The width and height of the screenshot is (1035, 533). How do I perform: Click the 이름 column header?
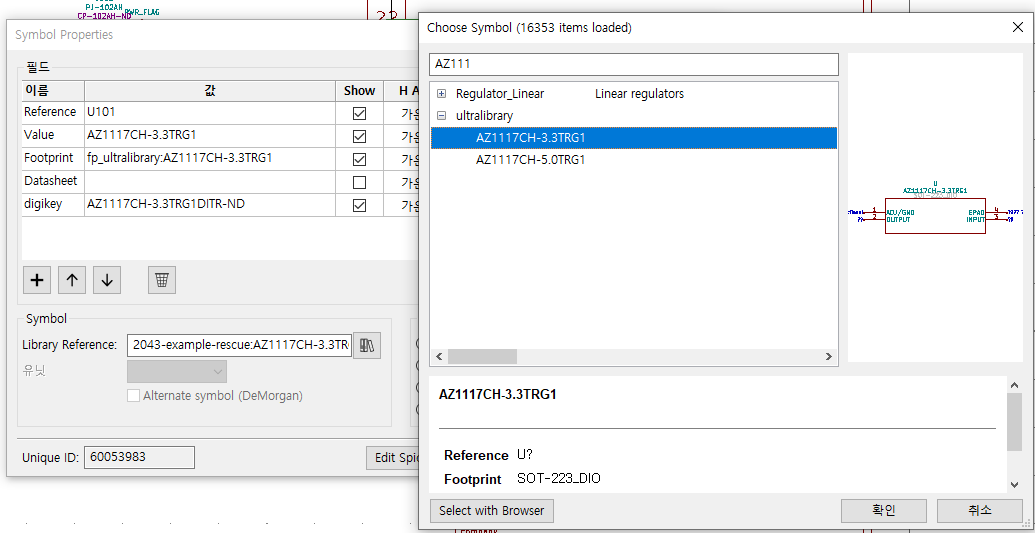(x=53, y=90)
